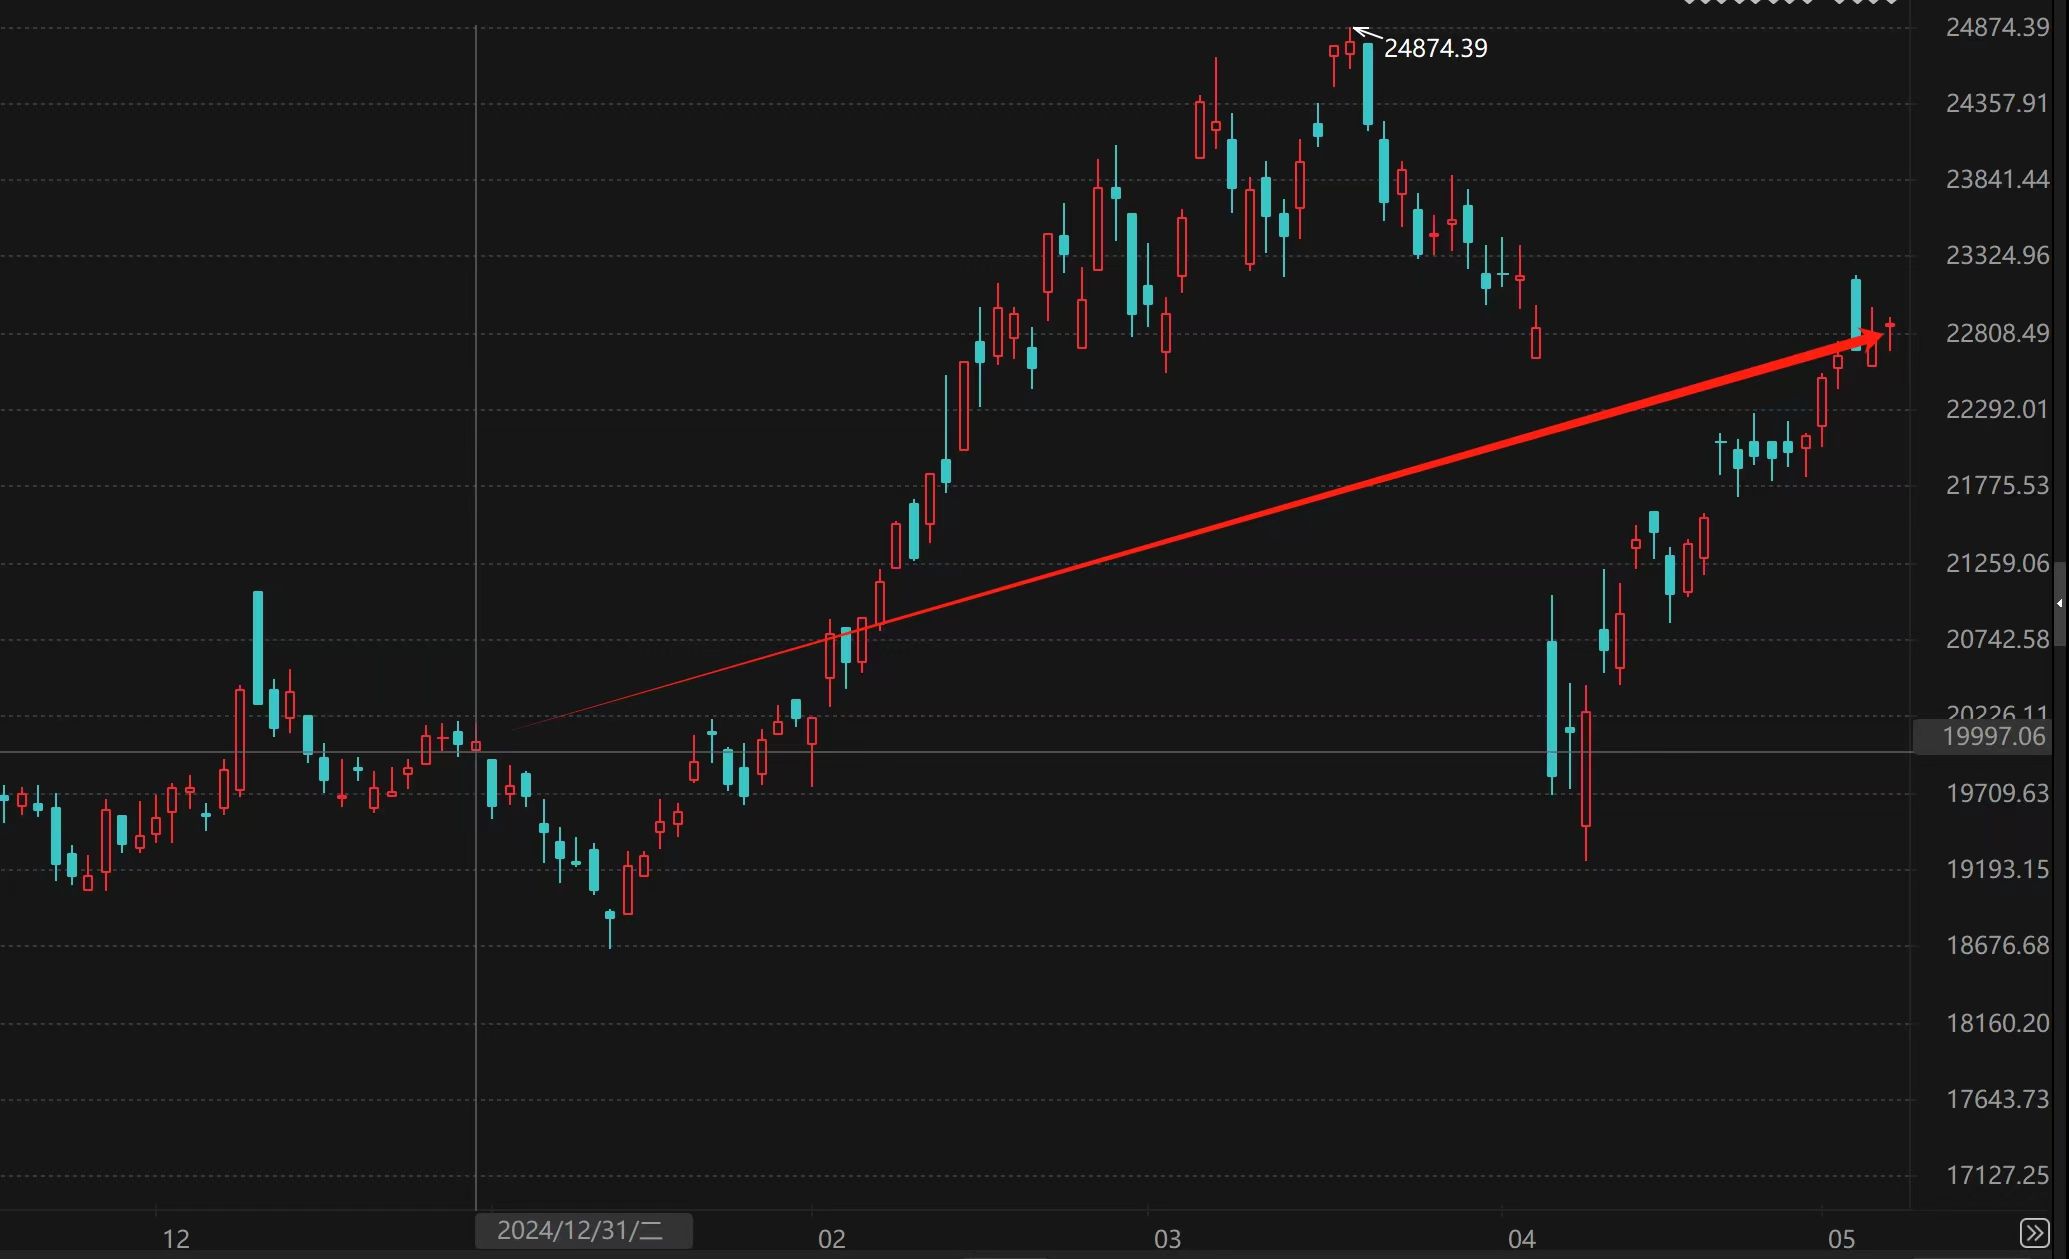This screenshot has width=2069, height=1259.
Task: Click the month 03 label on time axis
Action: pos(1167,1240)
